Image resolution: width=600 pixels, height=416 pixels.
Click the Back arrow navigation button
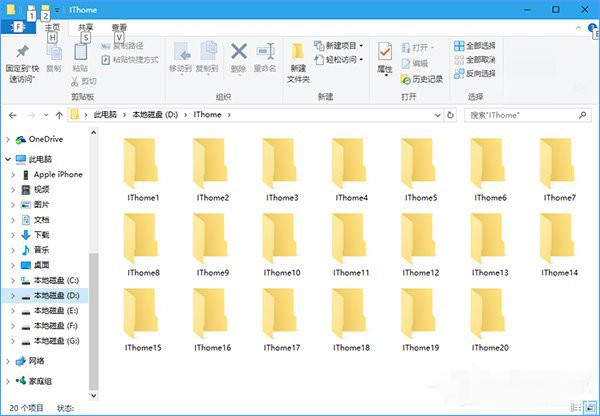click(11, 115)
